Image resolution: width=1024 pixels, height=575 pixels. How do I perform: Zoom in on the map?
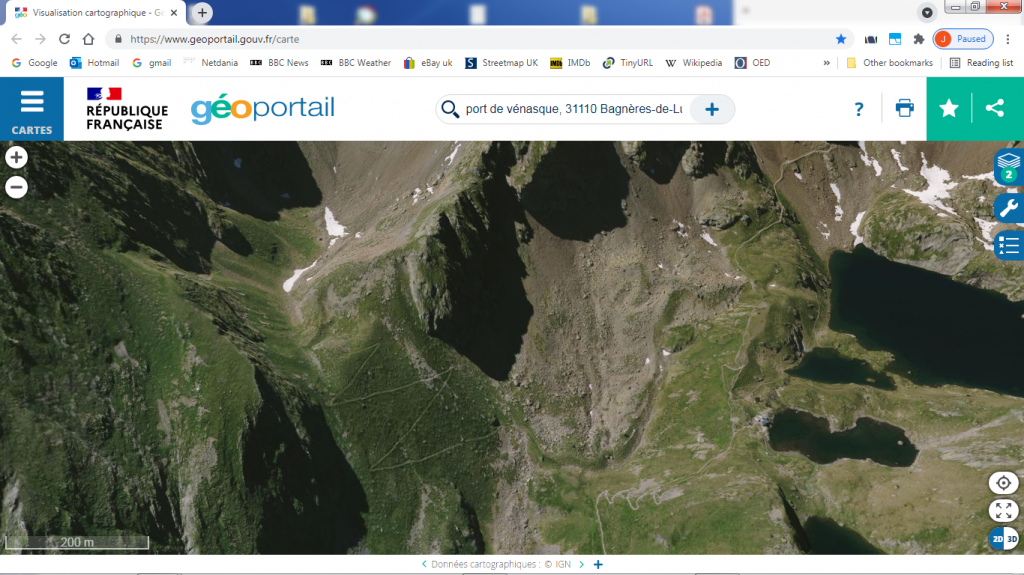[16, 158]
